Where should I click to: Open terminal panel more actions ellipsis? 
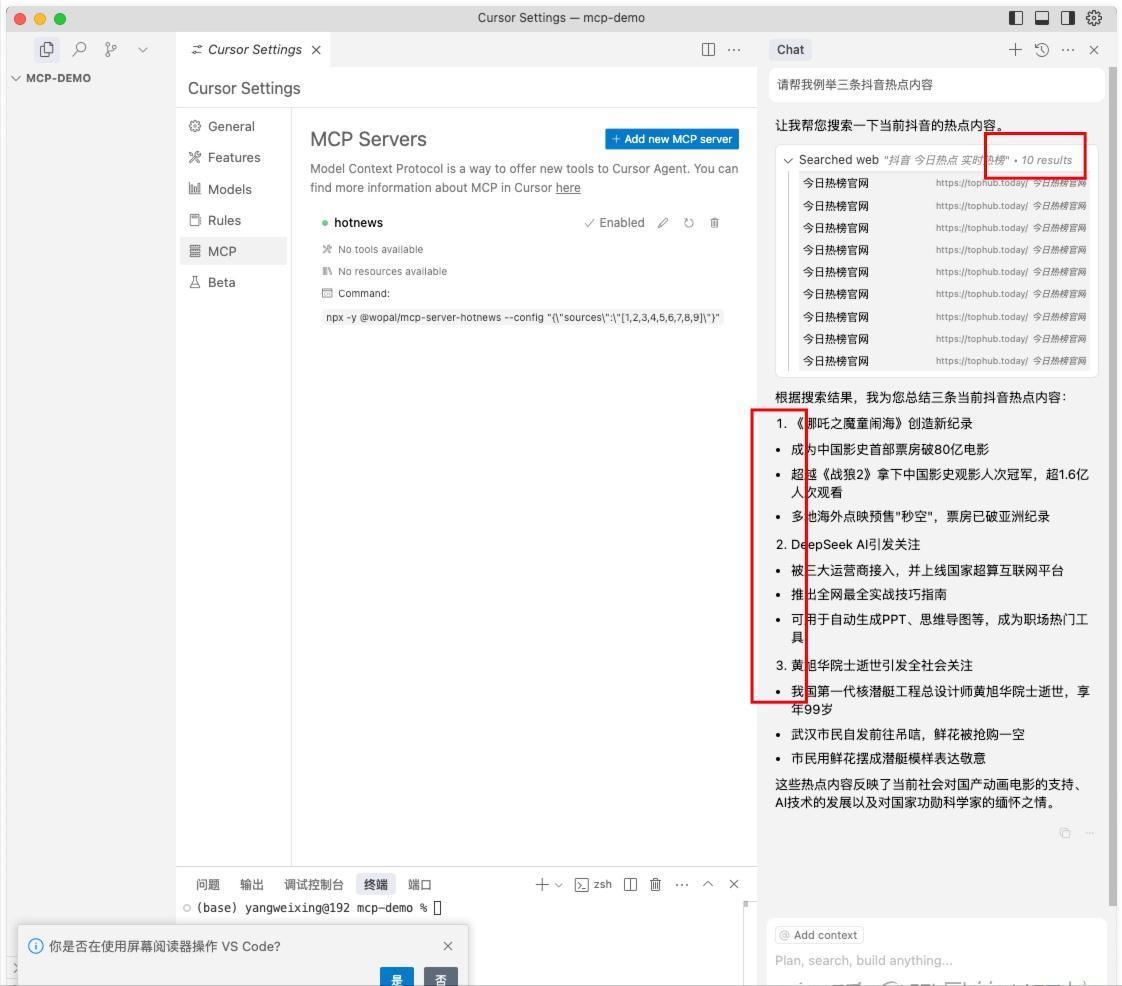[682, 884]
